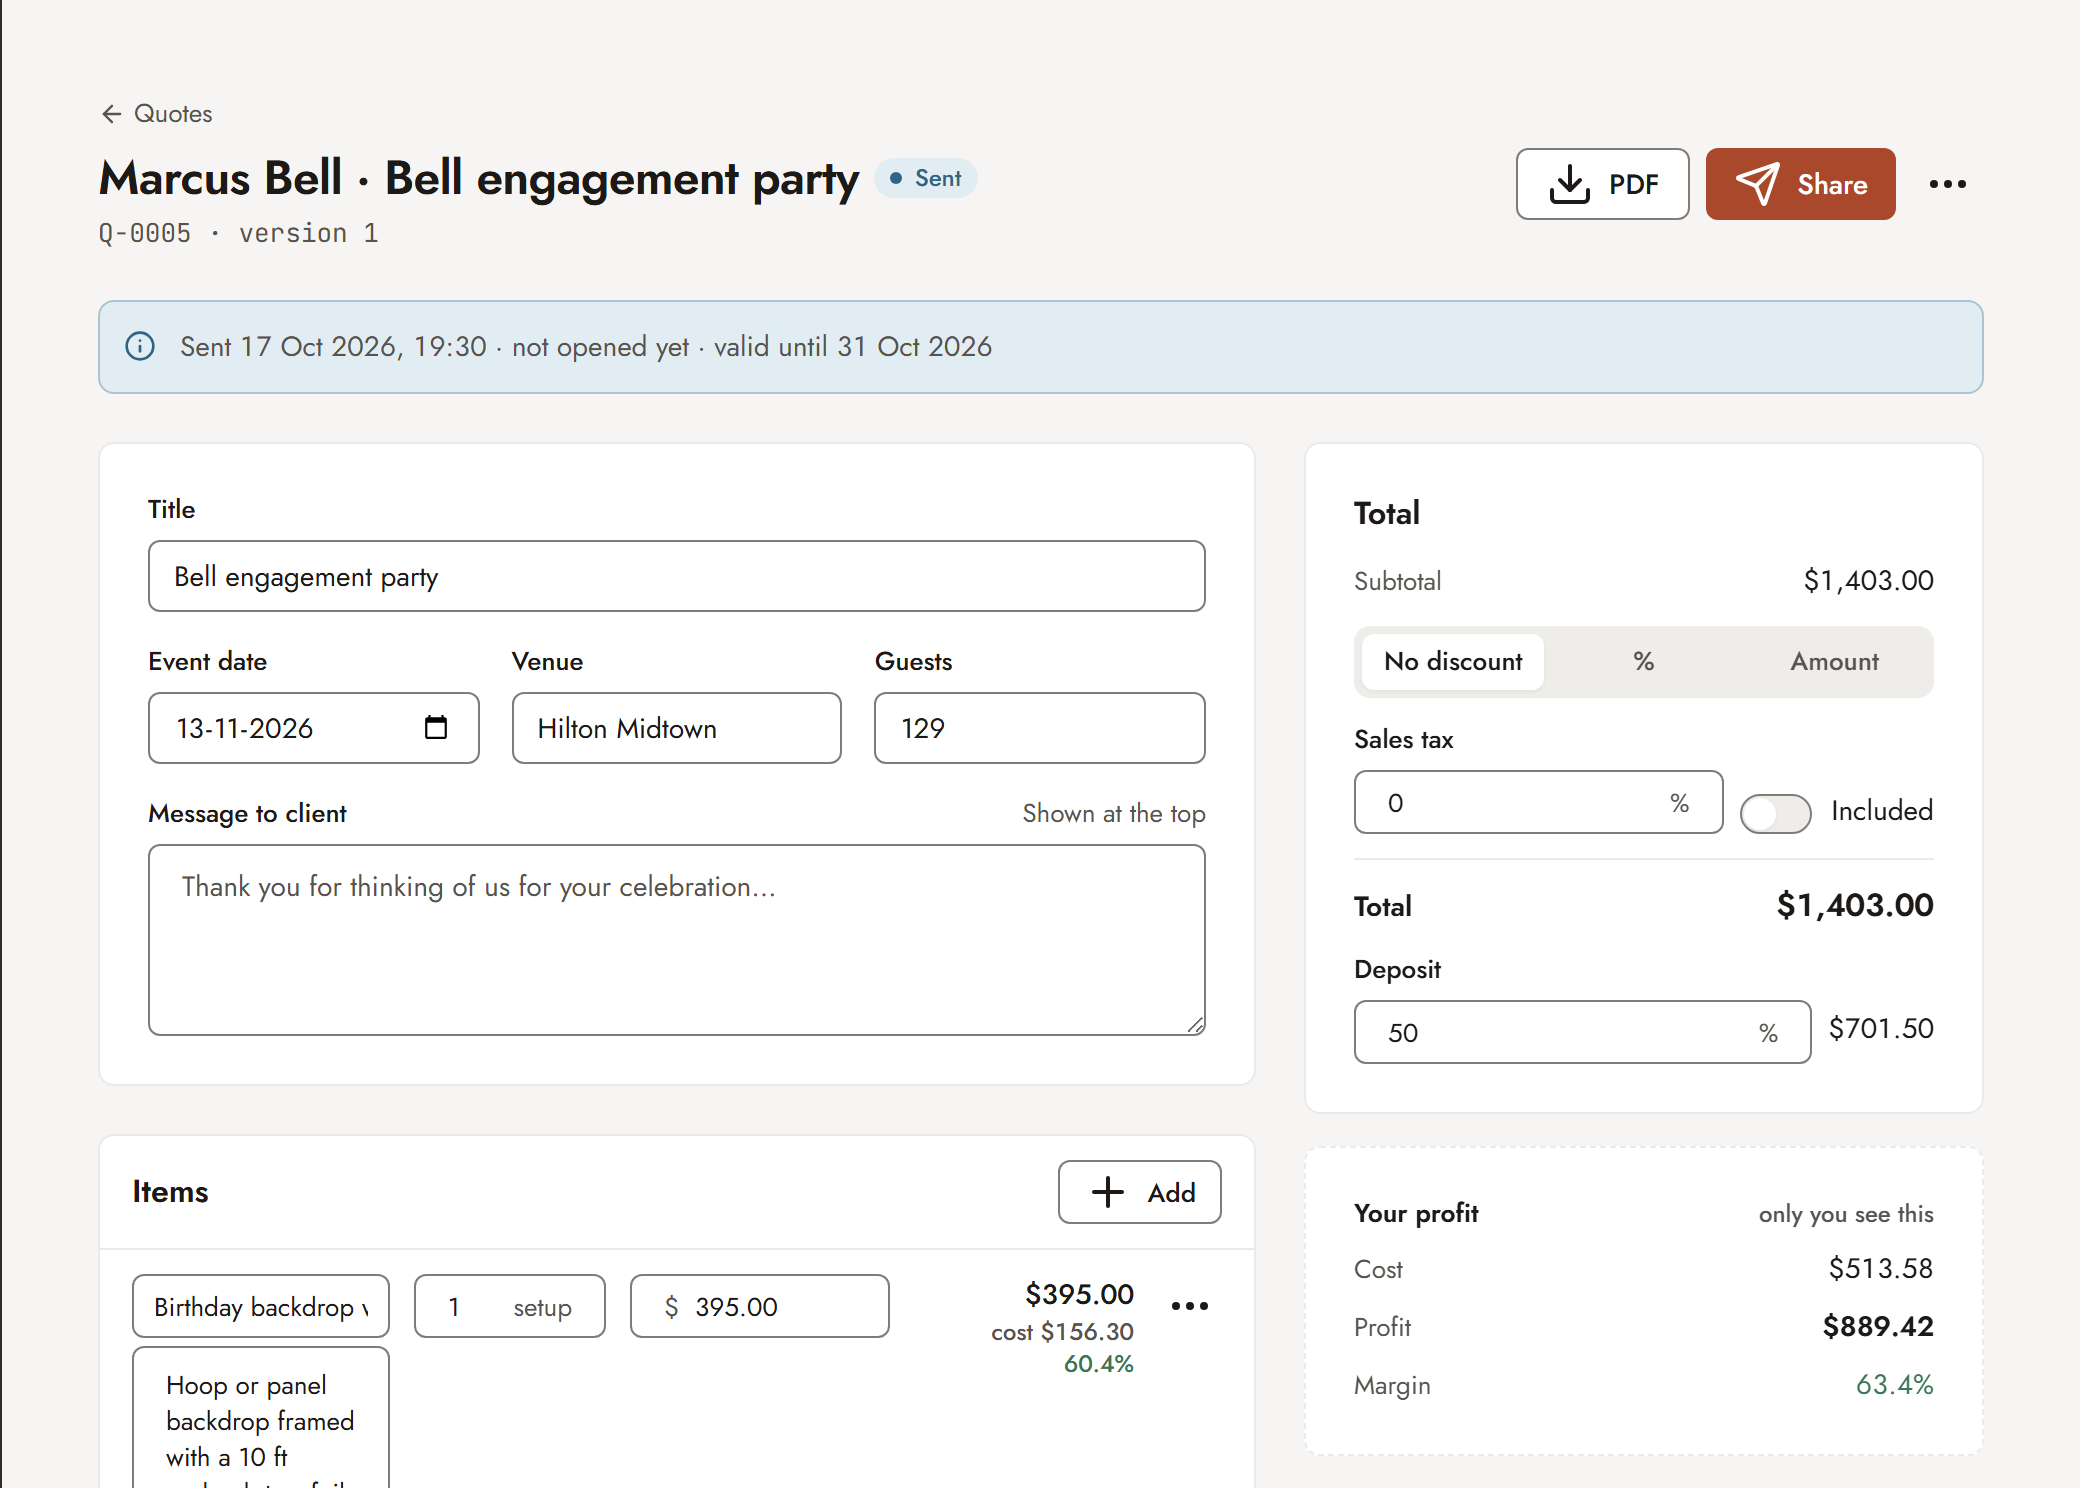Switch discount to Amount
2080x1488 pixels.
click(x=1834, y=662)
